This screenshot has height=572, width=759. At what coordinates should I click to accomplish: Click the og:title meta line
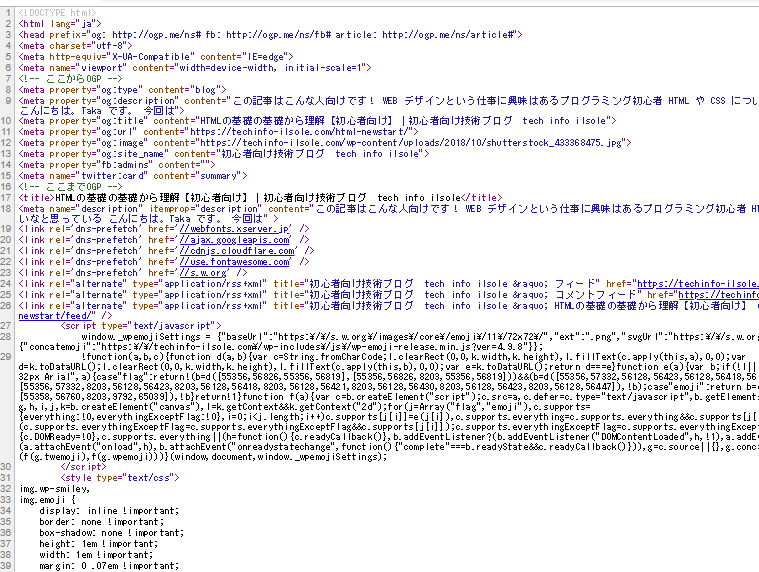pos(318,121)
